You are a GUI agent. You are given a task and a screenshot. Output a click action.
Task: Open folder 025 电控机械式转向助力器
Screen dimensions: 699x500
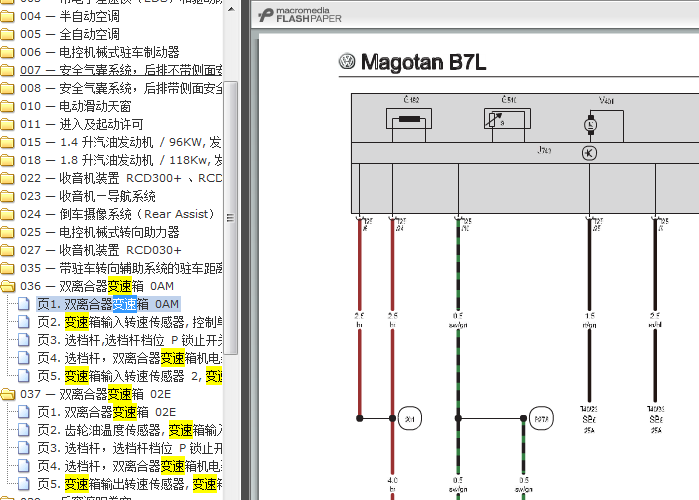point(100,233)
